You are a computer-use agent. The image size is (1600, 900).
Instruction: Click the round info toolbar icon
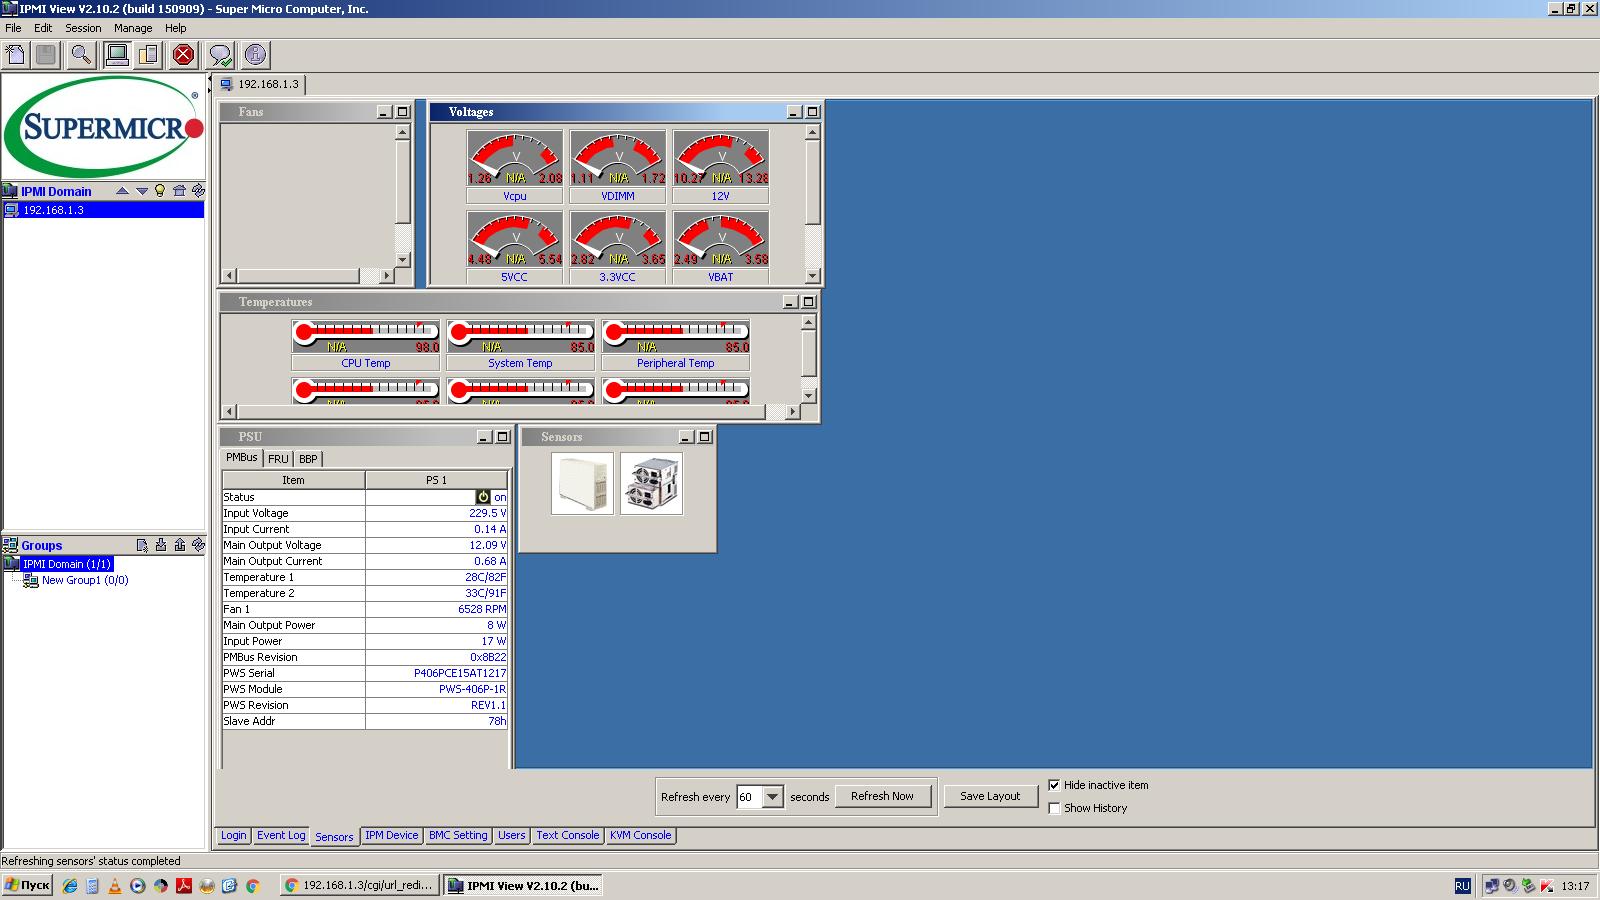[x=256, y=55]
